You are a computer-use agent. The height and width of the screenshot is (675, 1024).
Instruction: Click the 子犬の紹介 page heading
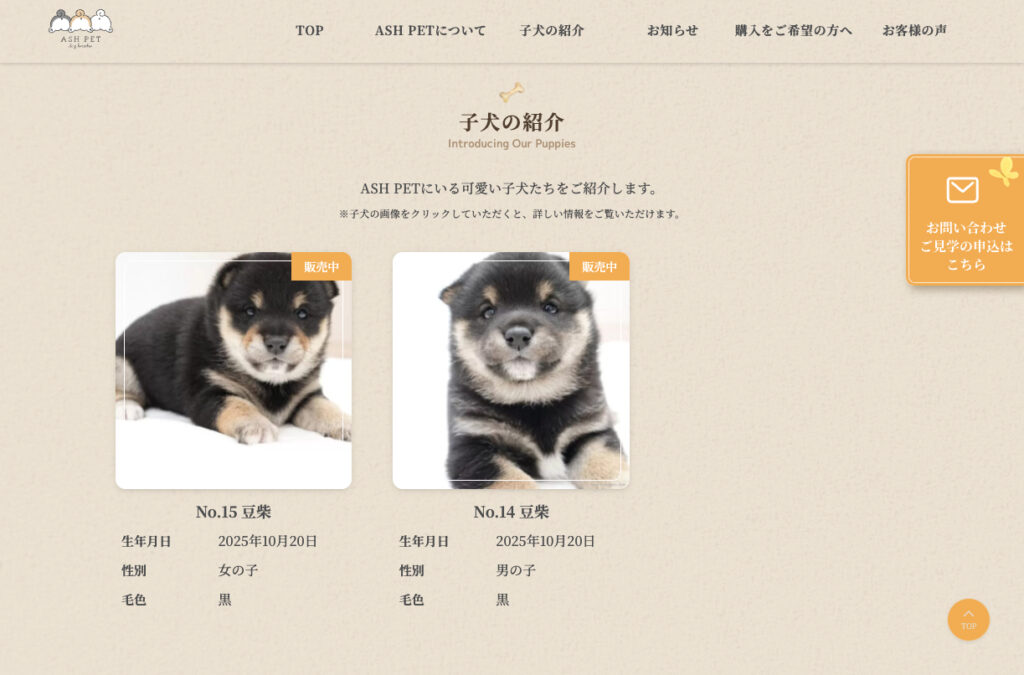(x=511, y=122)
